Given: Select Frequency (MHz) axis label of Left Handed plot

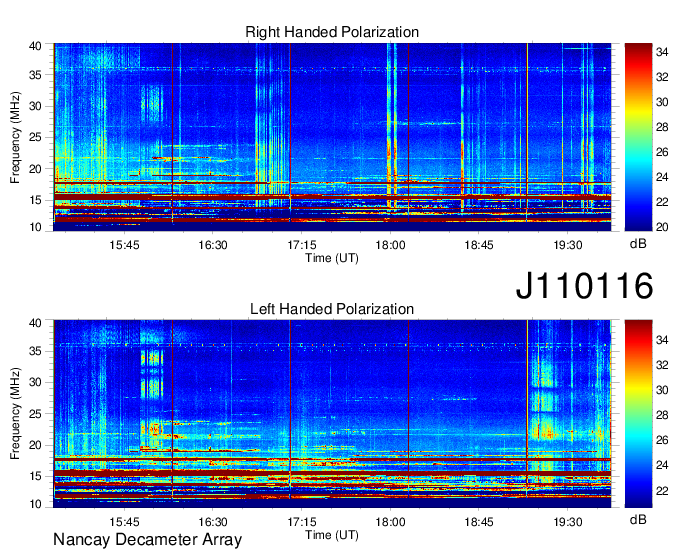Looking at the screenshot, I should coord(15,414).
